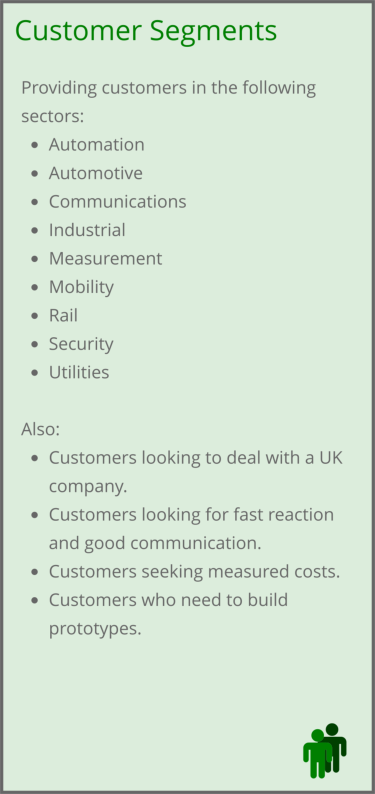Click the Communications sector entry
The width and height of the screenshot is (375, 794).
[x=117, y=202]
